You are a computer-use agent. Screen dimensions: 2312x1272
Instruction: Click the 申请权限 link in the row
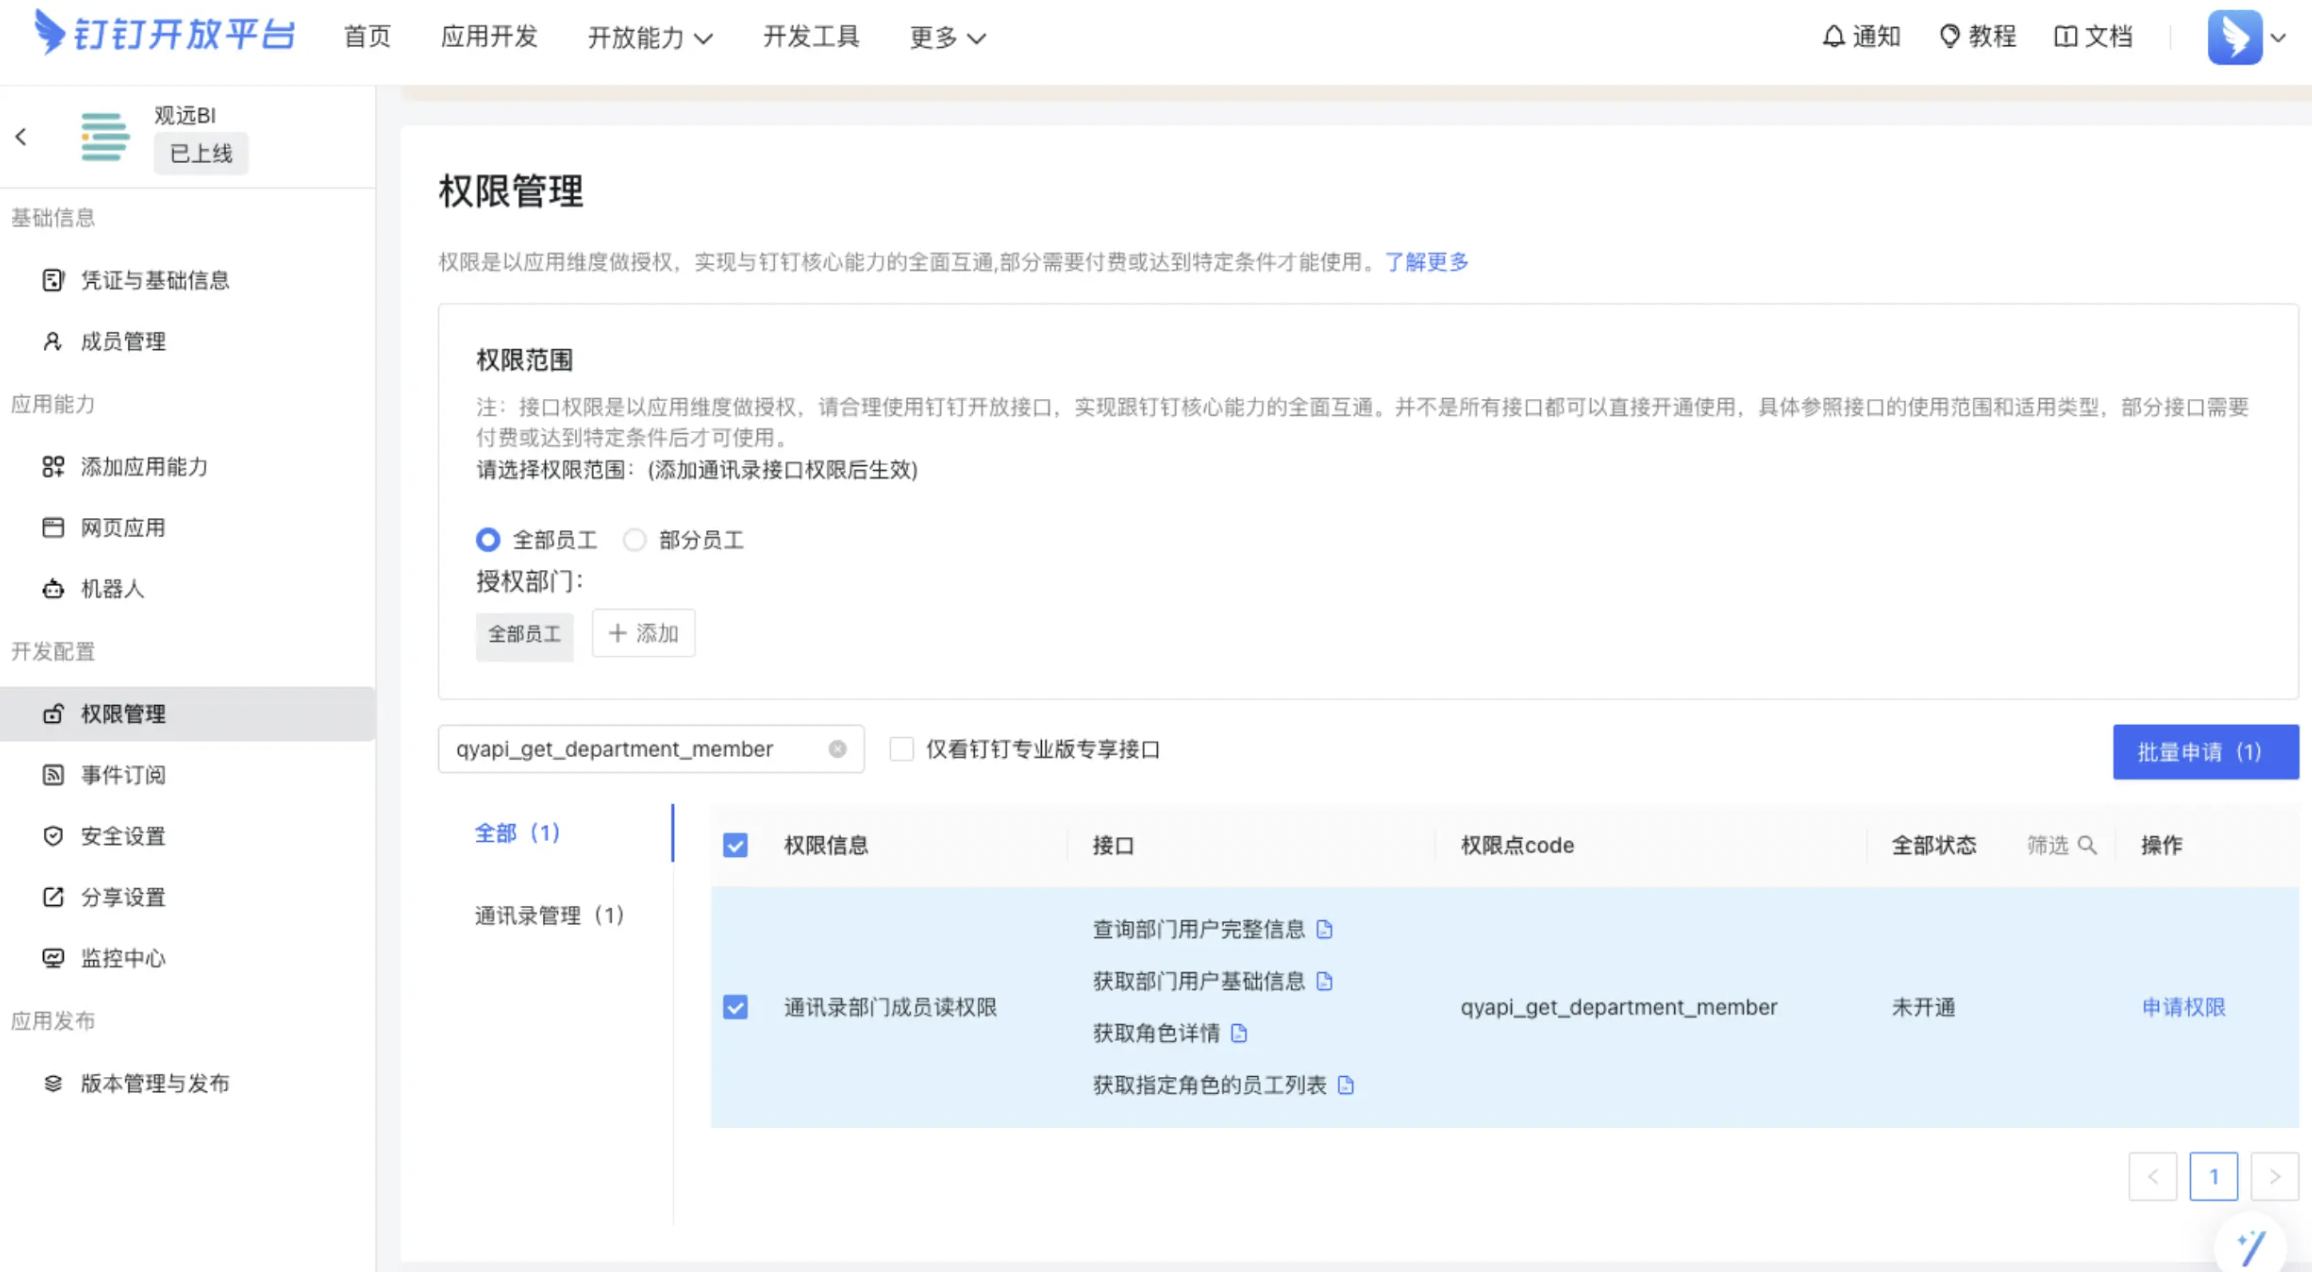pyautogui.click(x=2183, y=1007)
